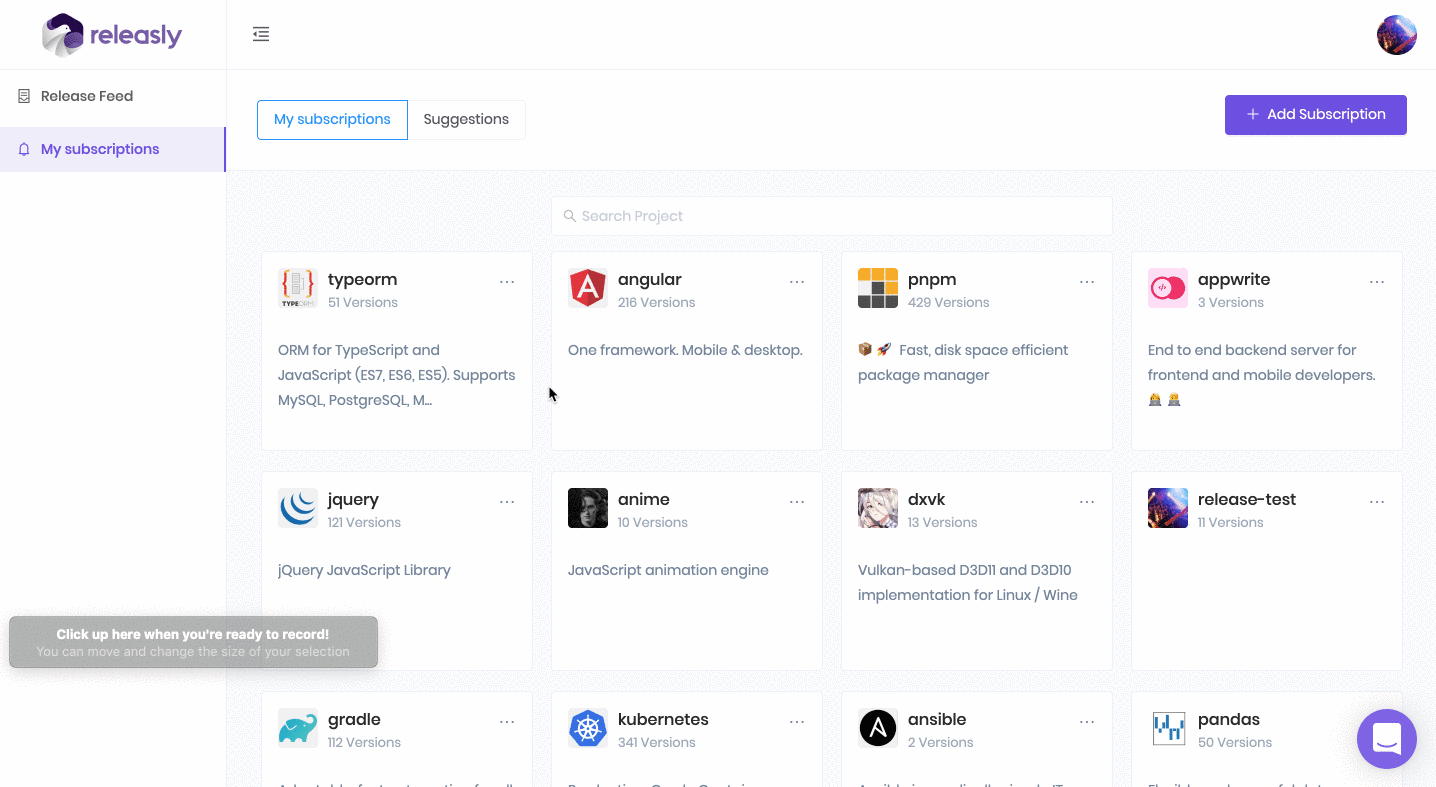Open the pandas project title

1229,720
